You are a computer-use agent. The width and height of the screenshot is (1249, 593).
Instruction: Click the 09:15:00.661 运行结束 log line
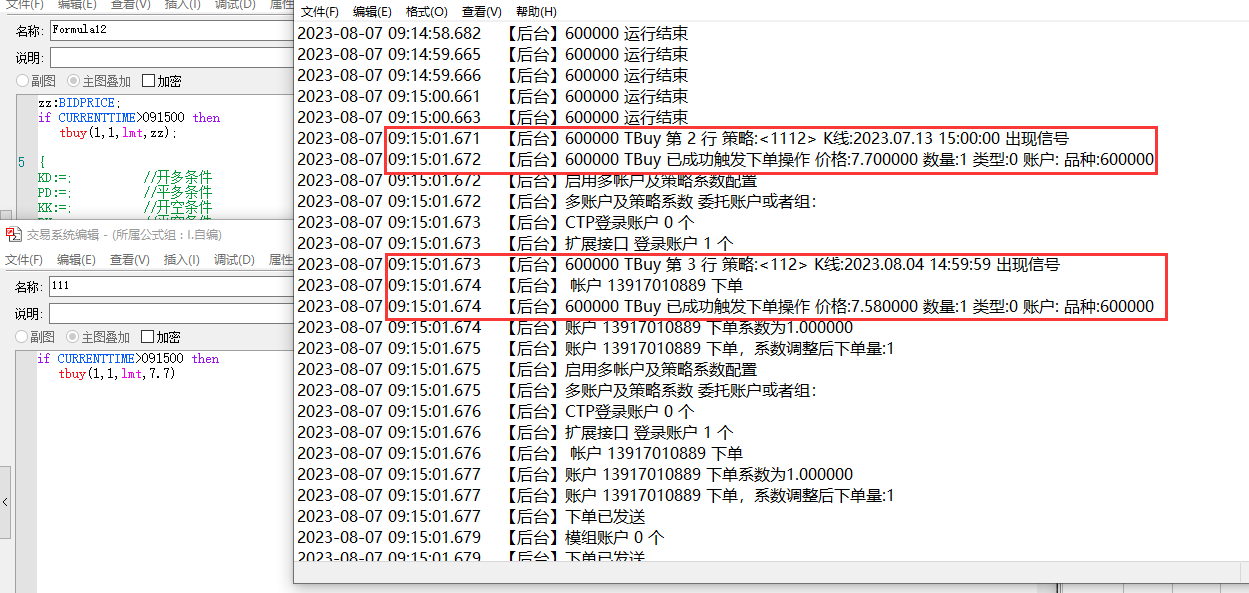point(493,97)
